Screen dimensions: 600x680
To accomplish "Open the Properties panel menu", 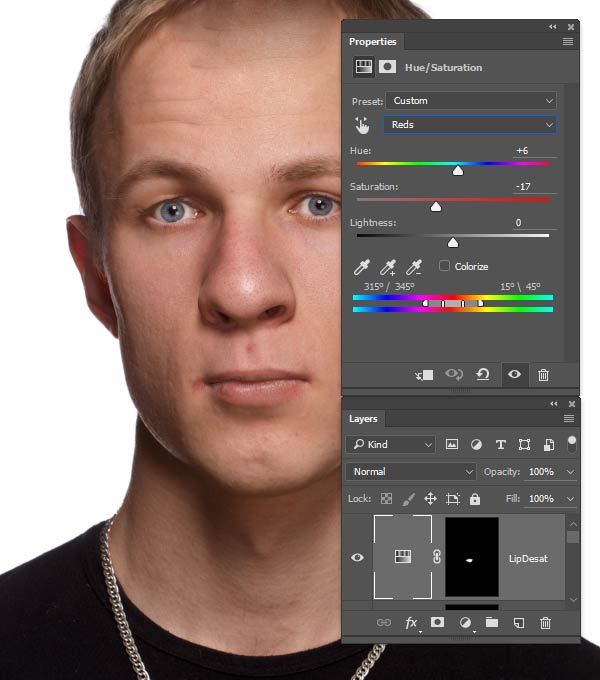I will [567, 42].
